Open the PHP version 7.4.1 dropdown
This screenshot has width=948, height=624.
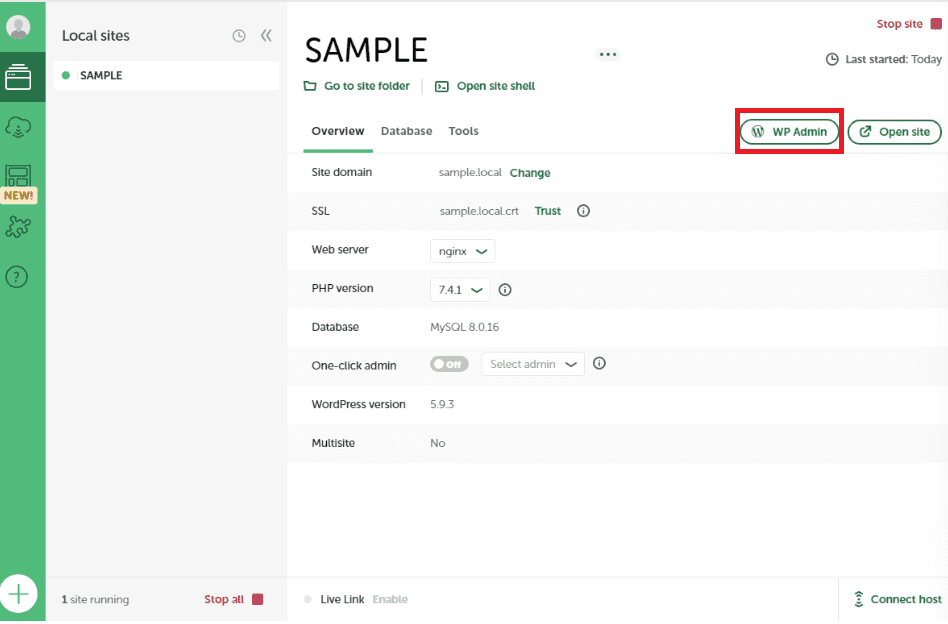(x=460, y=290)
